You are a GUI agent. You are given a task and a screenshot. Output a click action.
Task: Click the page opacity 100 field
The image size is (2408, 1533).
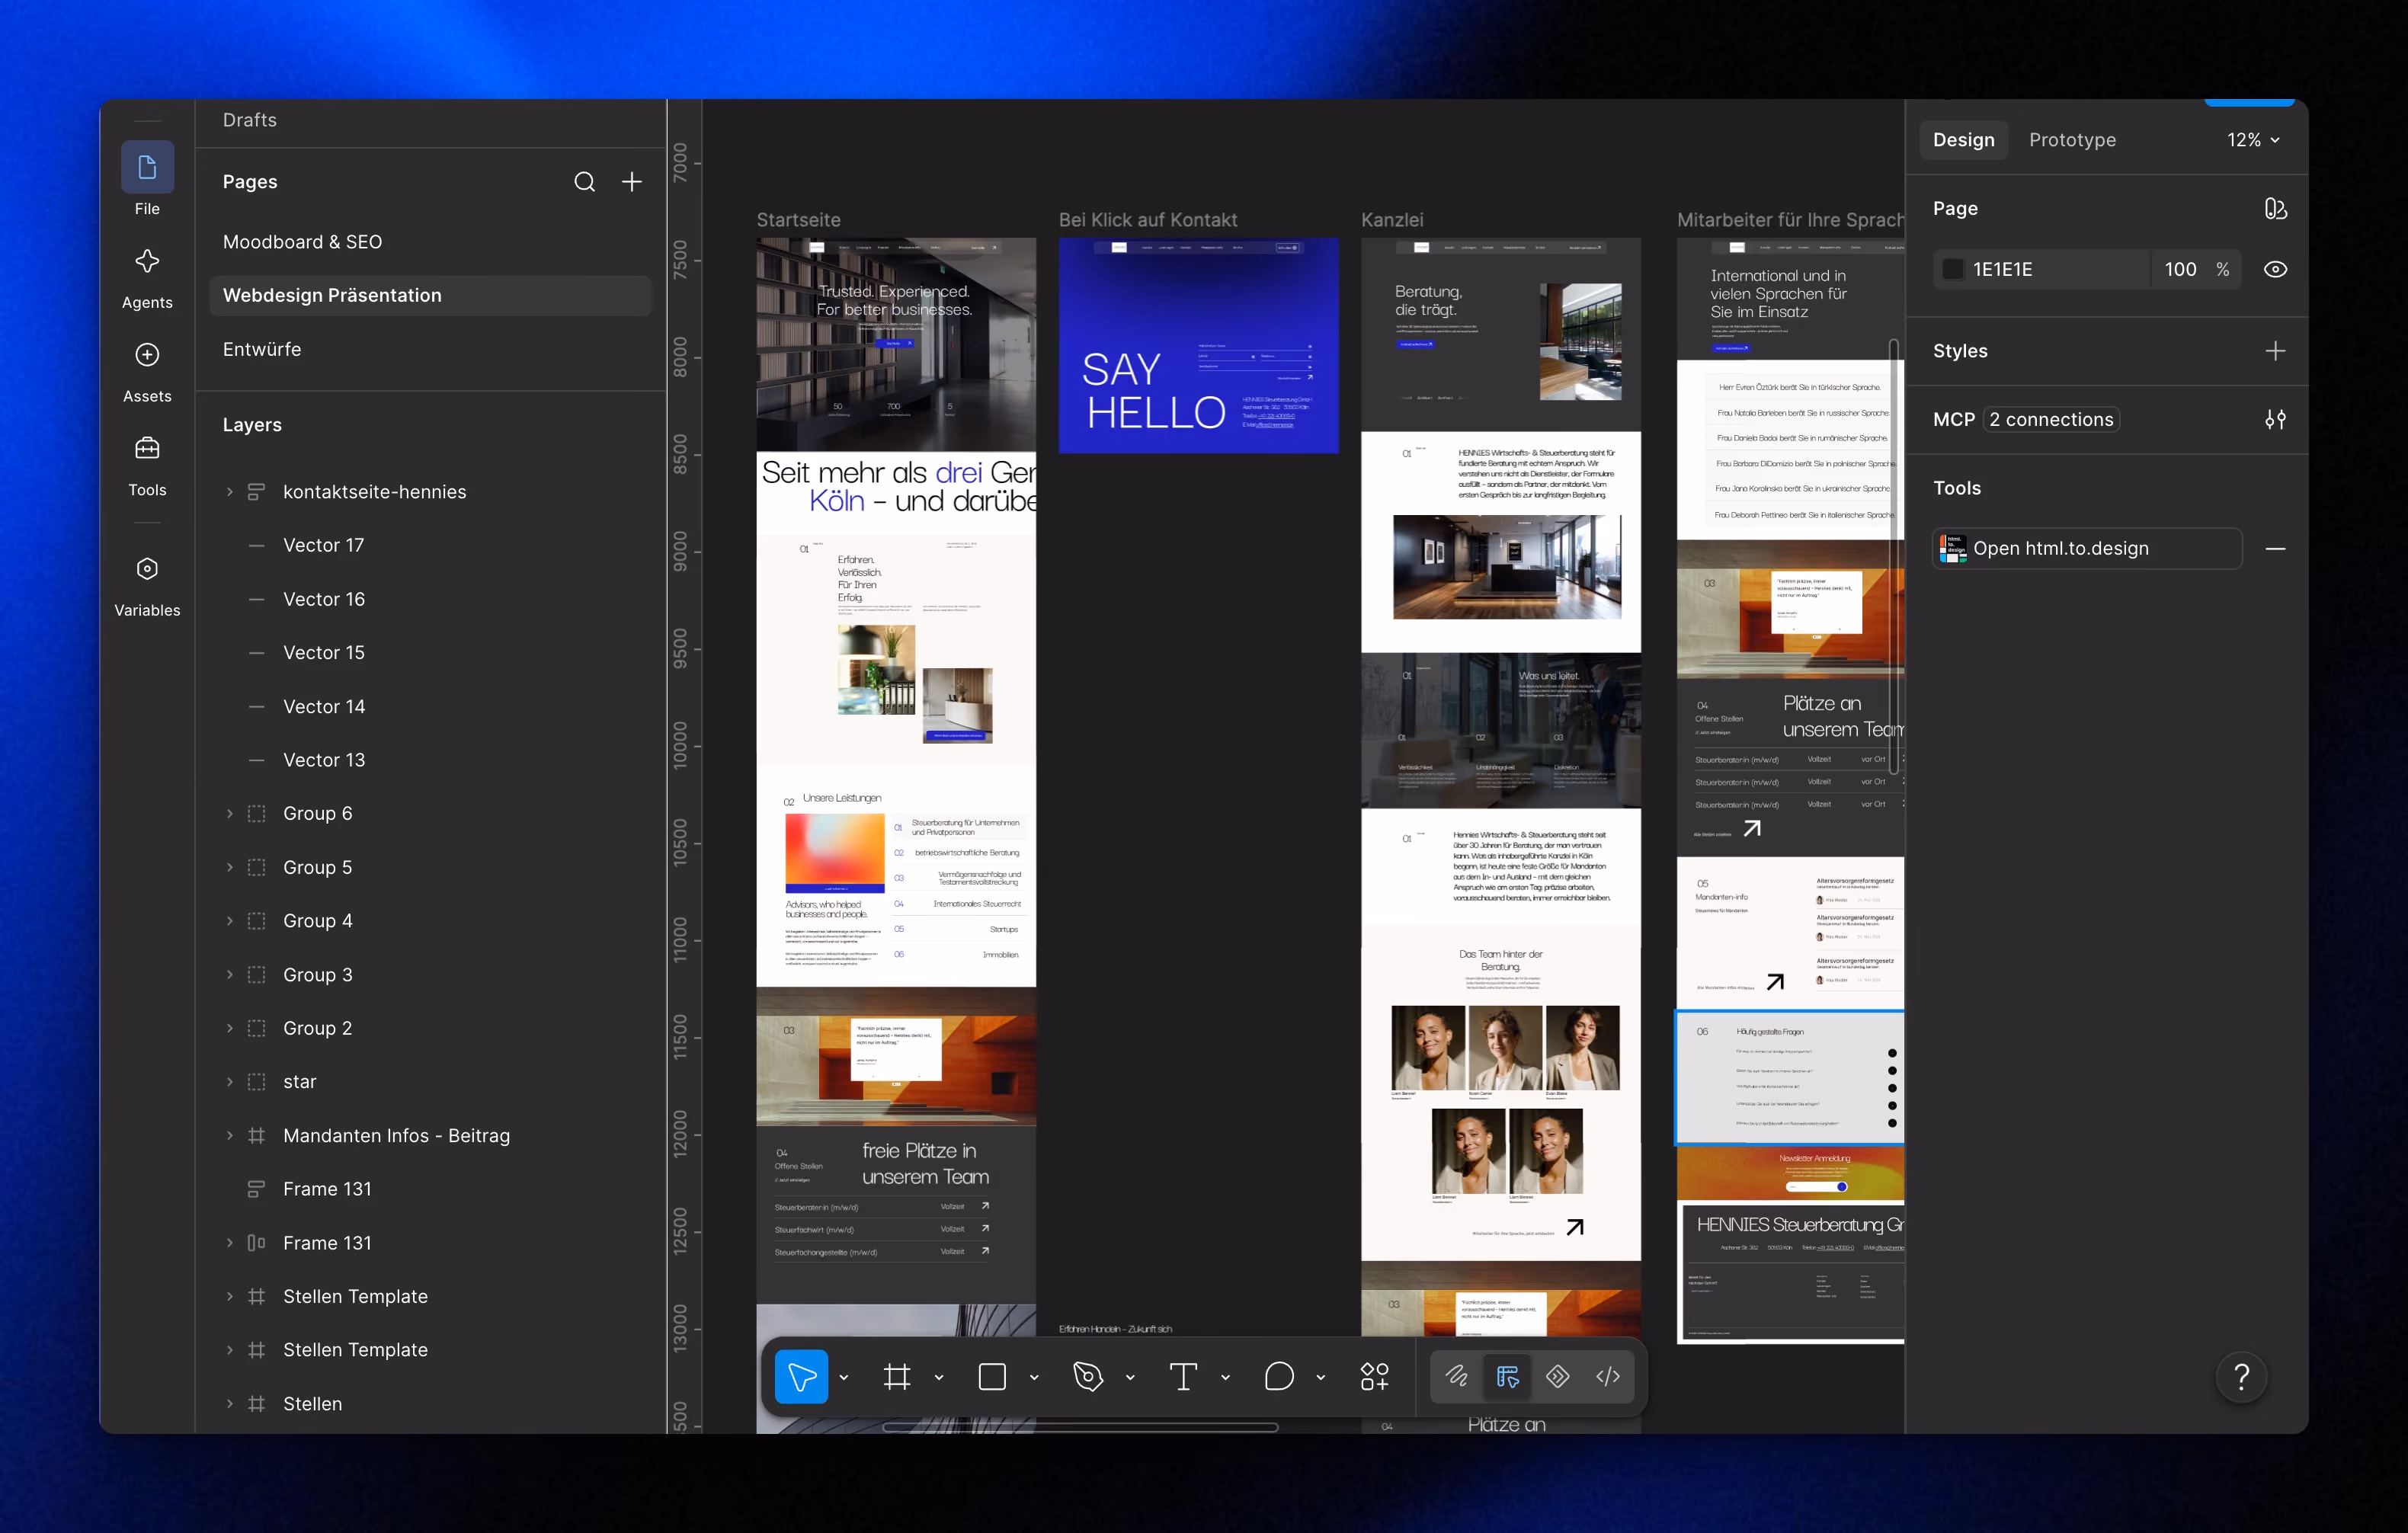click(2180, 270)
